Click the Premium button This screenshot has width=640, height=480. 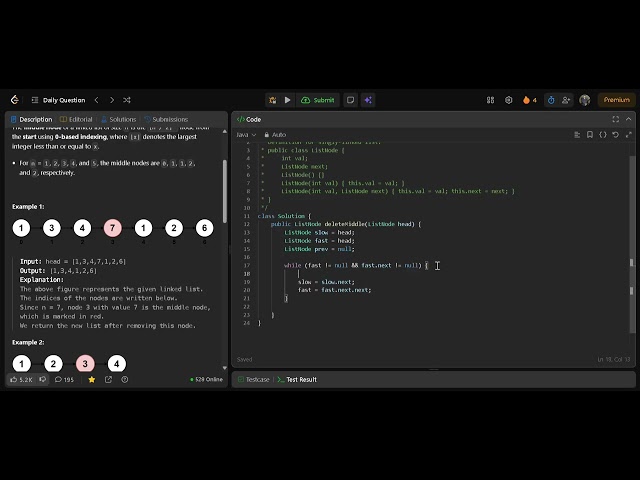(x=617, y=100)
